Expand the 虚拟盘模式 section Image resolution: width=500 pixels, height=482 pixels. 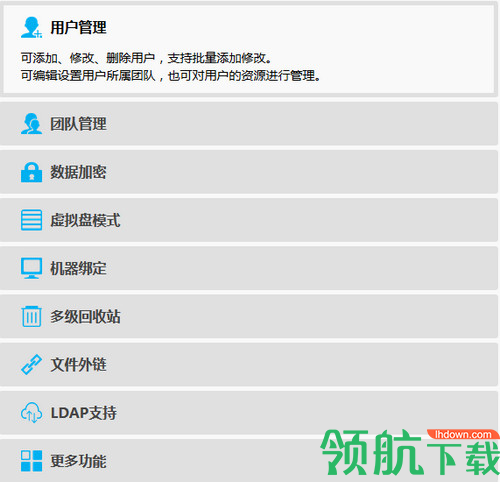(x=249, y=220)
